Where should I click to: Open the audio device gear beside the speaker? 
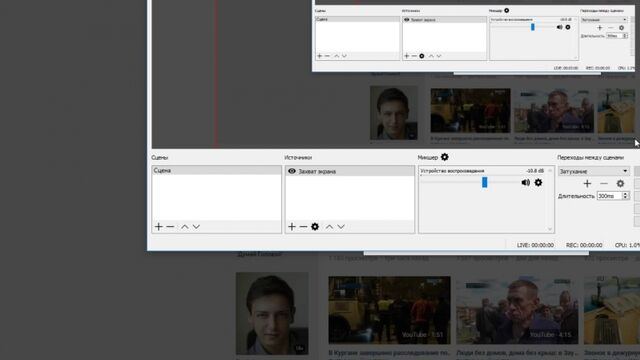point(538,182)
